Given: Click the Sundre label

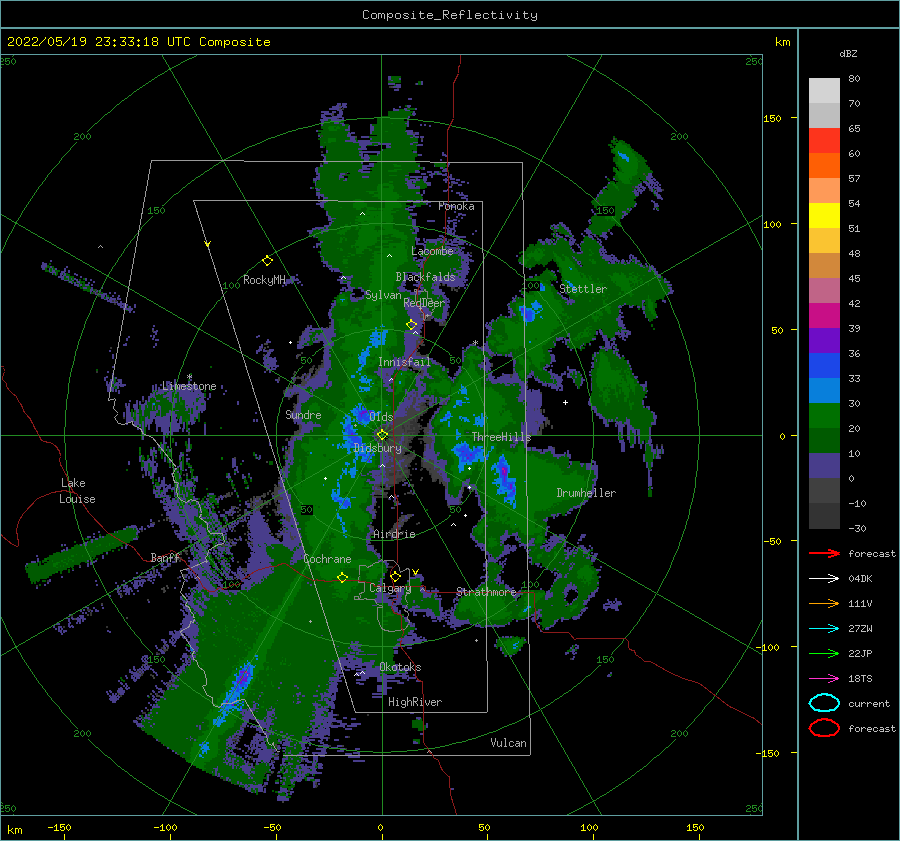Looking at the screenshot, I should [303, 415].
